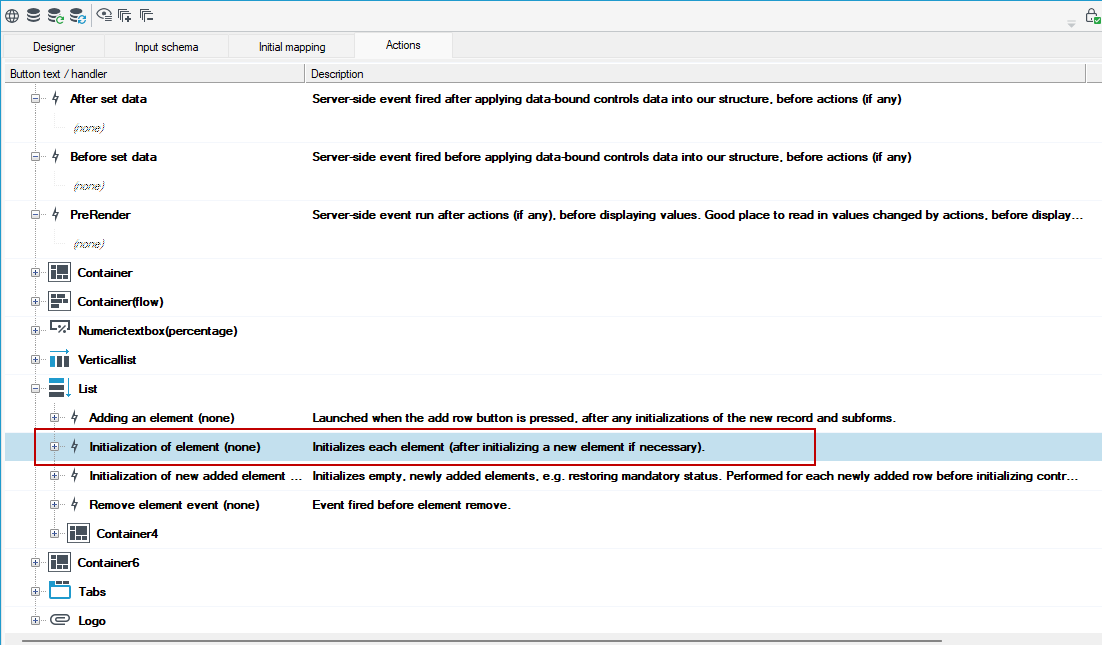Expand the Container(flow) node

point(35,301)
